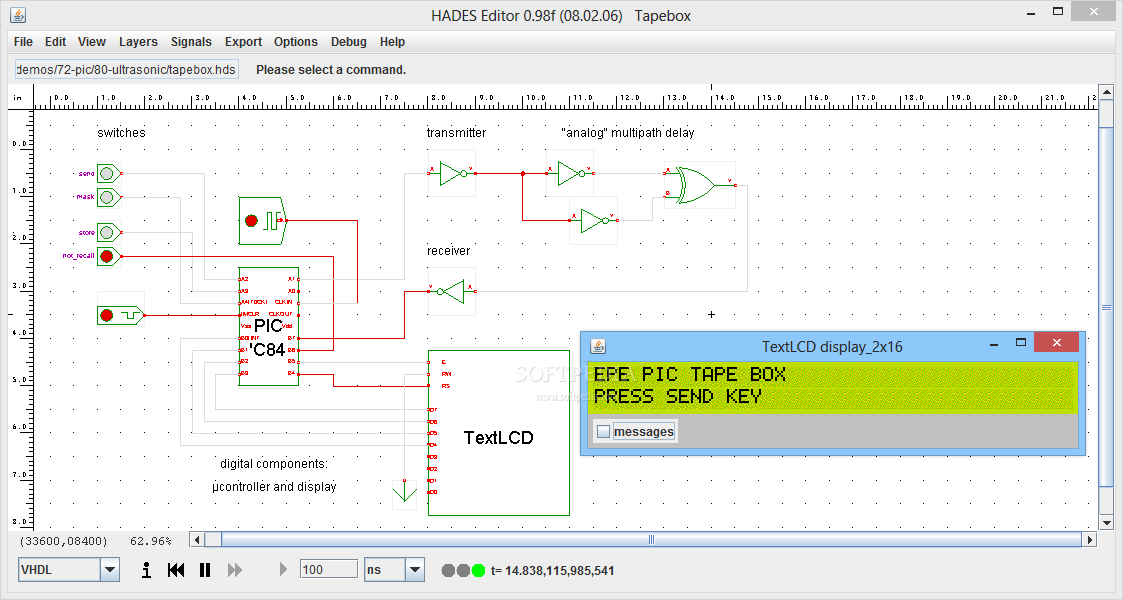Click the vertical scrollbar down arrow

(1107, 523)
